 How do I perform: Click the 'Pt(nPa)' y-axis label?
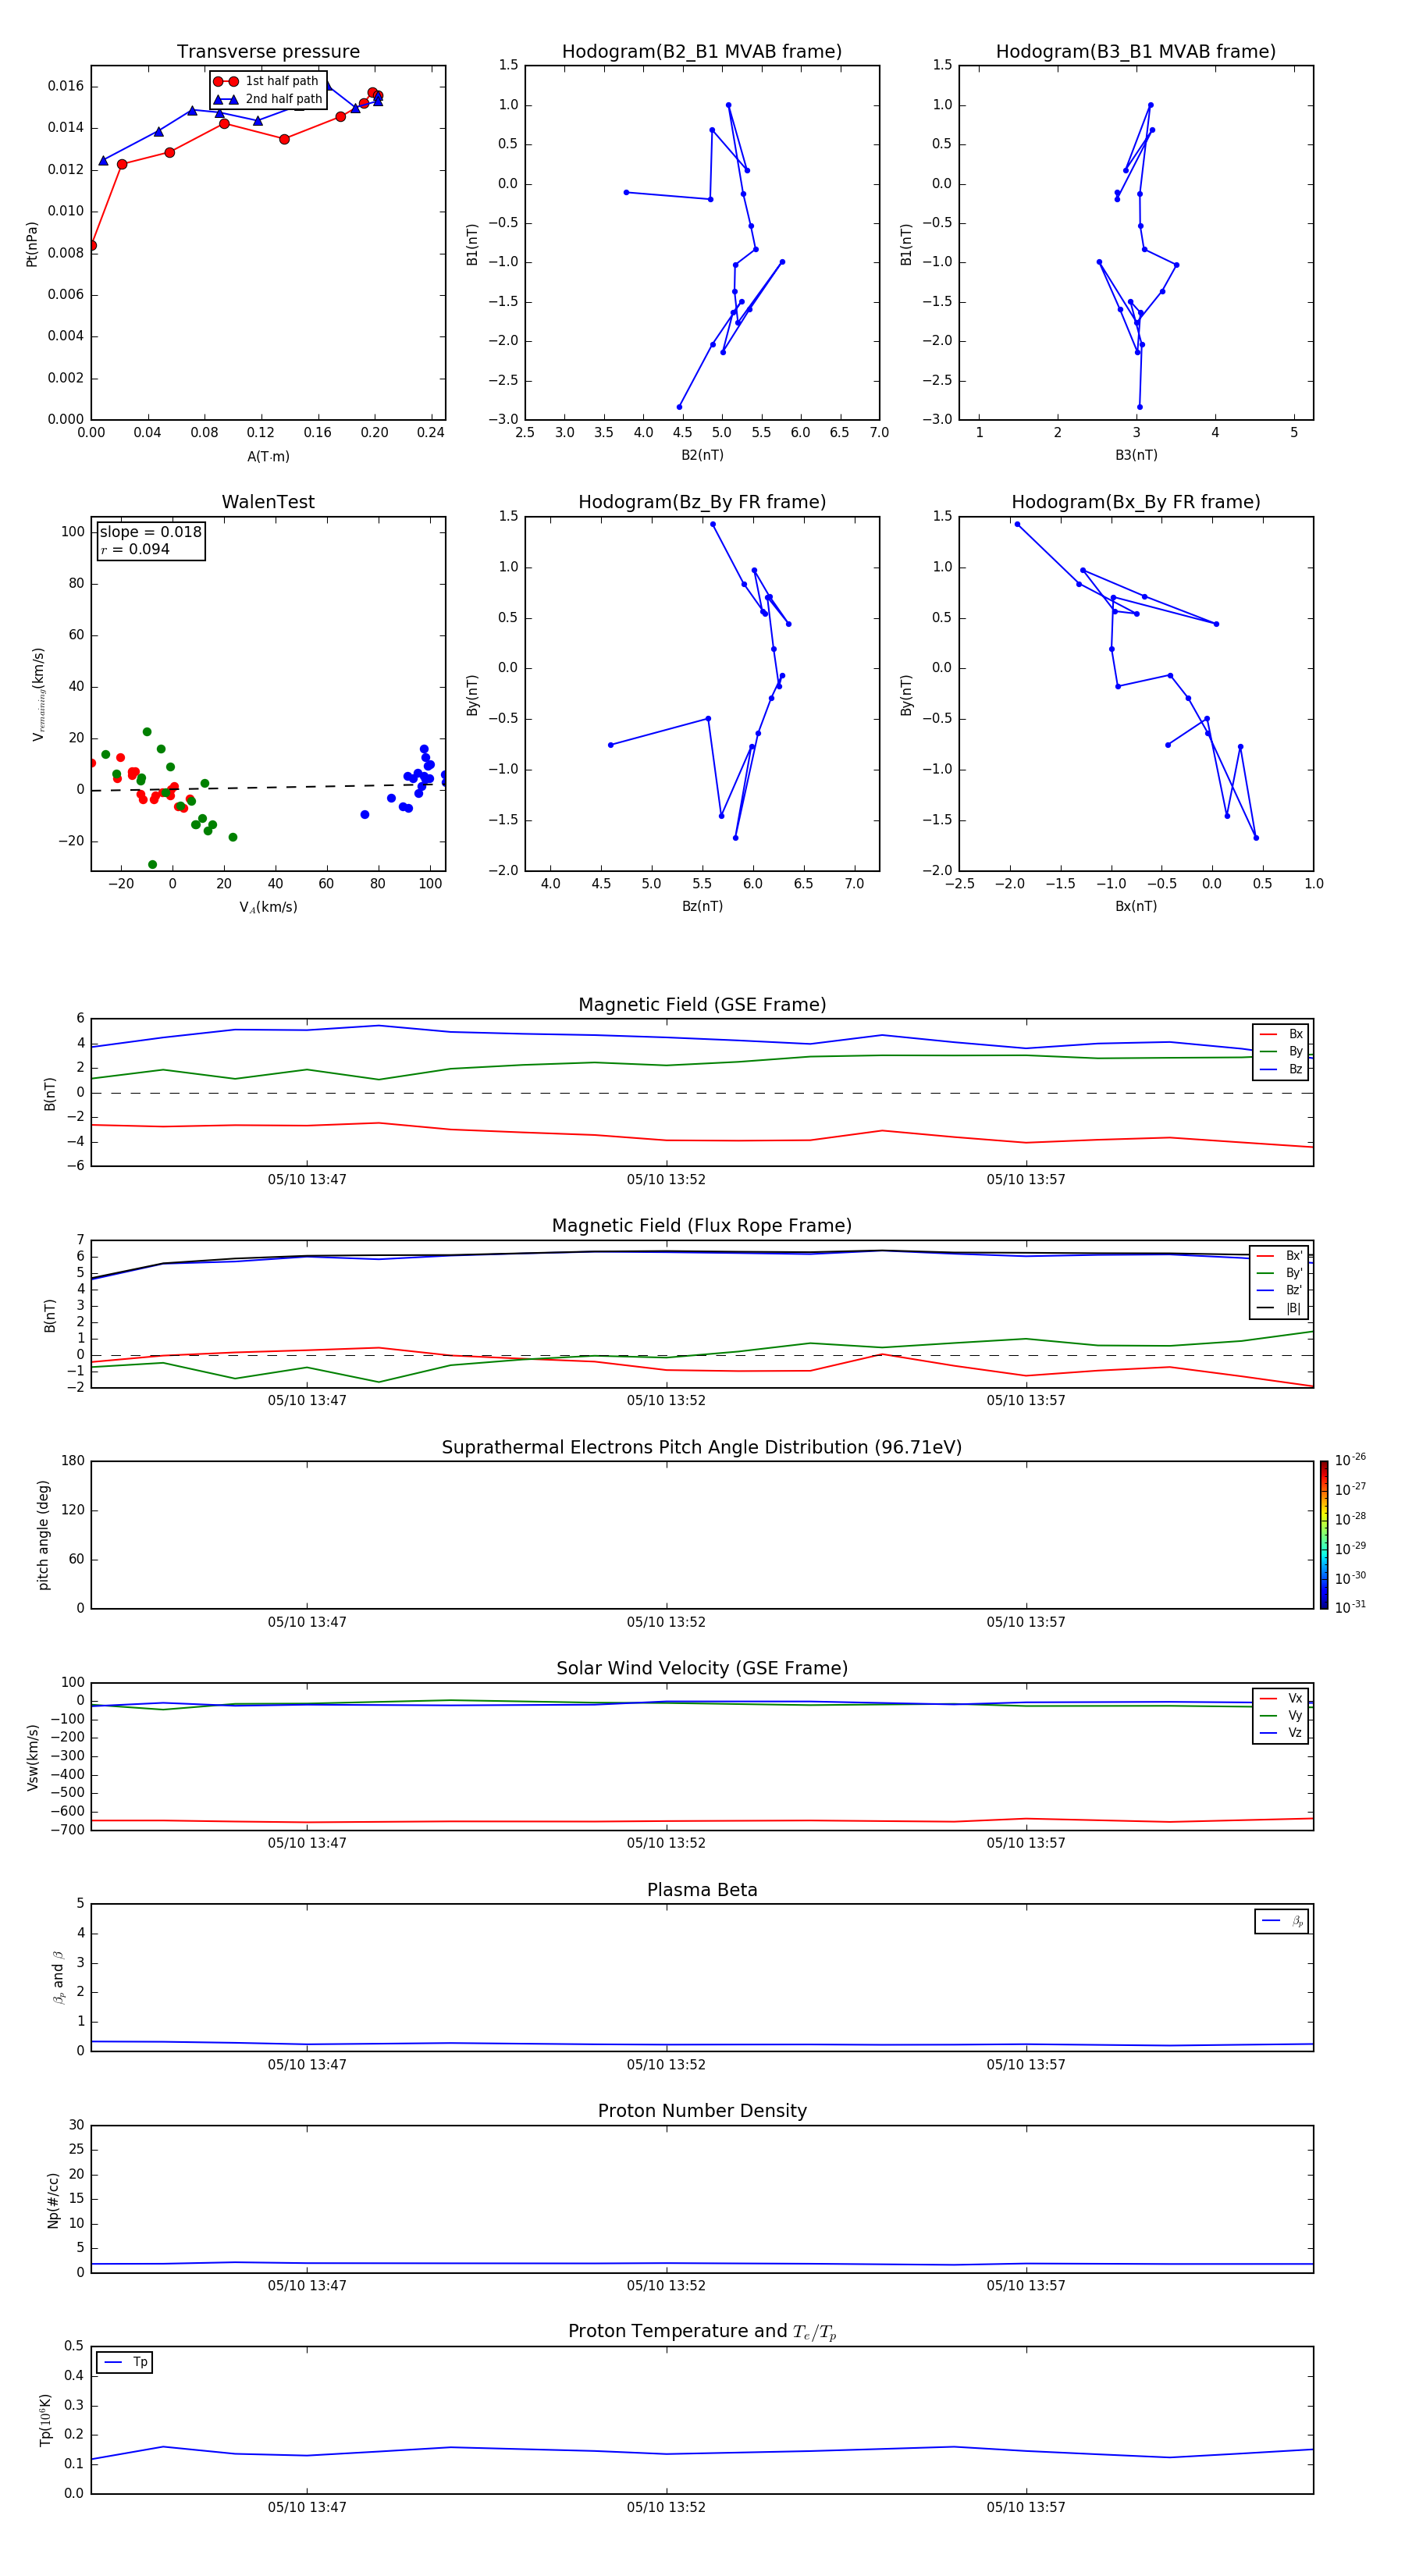(x=32, y=244)
